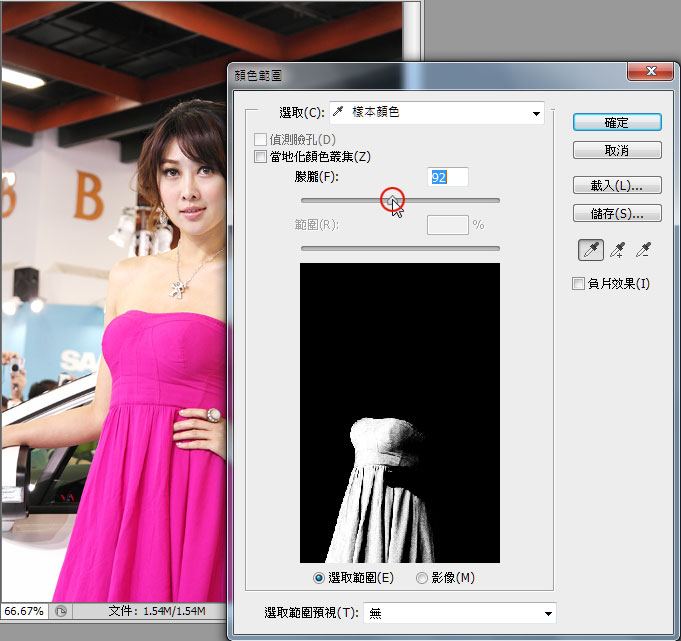
Task: Check the 偵測臉孔 option
Action: pyautogui.click(x=261, y=139)
